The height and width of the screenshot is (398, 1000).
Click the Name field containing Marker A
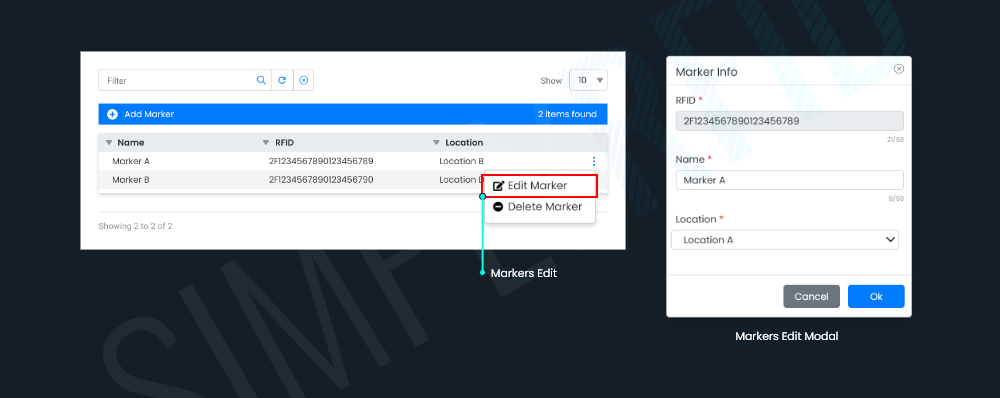[x=790, y=180]
